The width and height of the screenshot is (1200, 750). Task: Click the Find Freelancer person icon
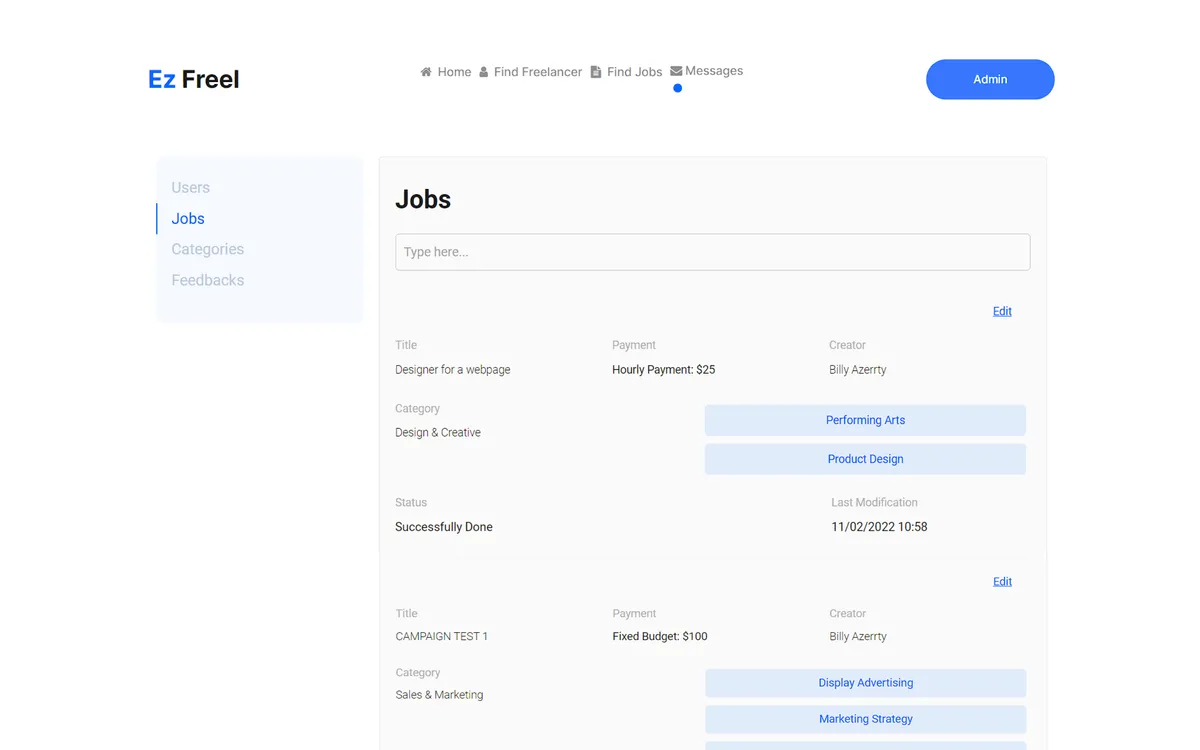coord(484,72)
